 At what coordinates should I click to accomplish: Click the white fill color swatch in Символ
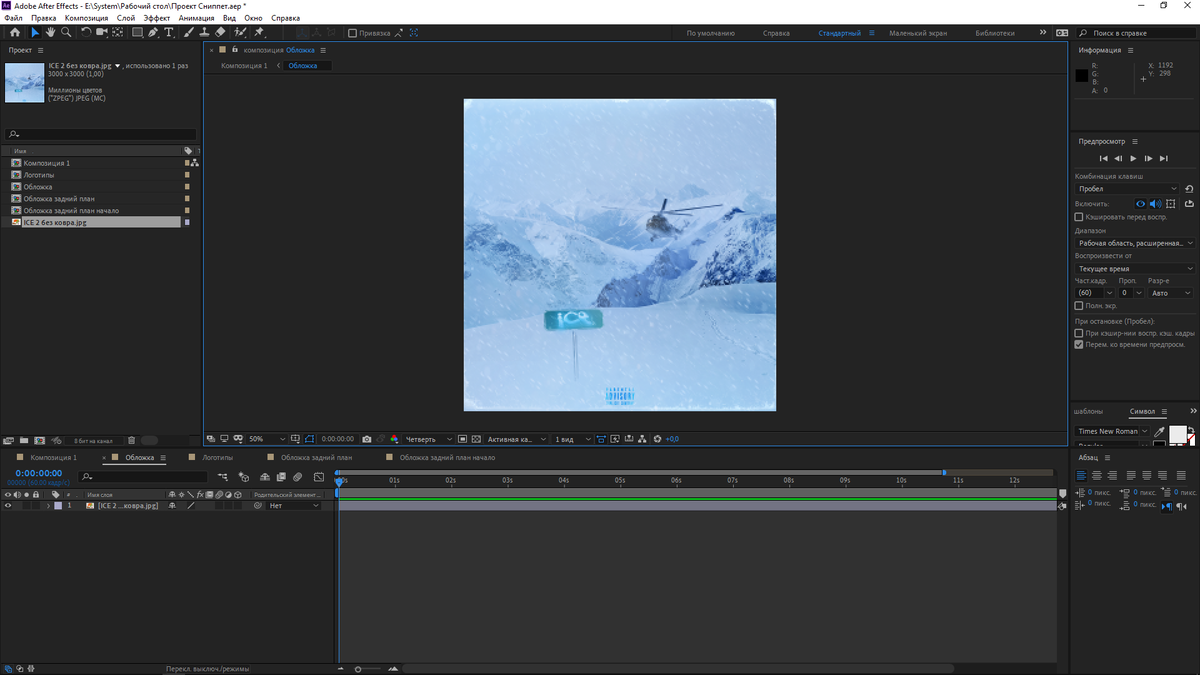tap(1178, 434)
